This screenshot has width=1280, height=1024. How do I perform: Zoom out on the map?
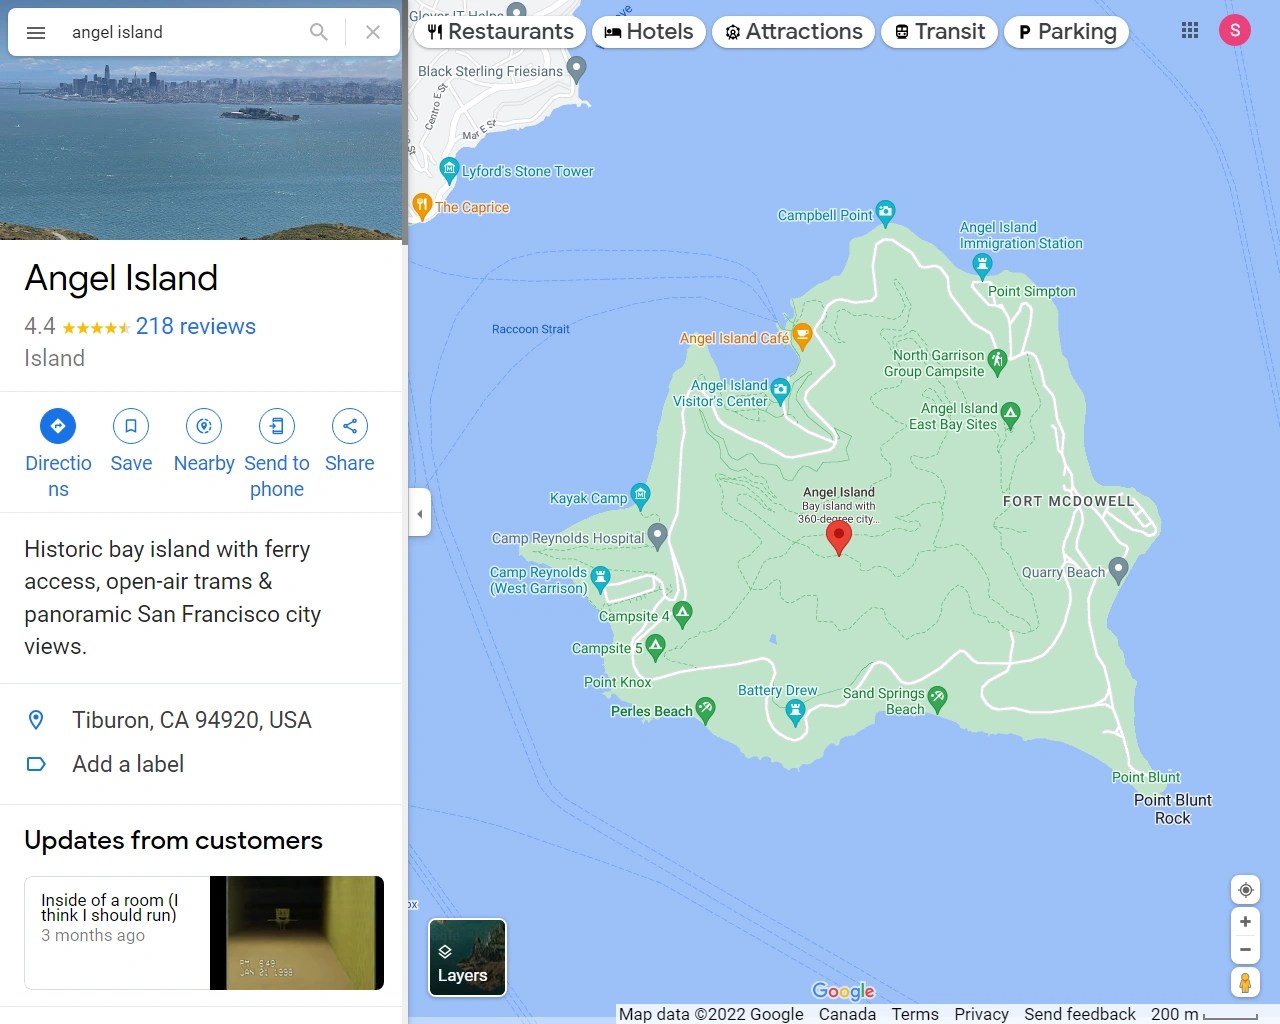[1245, 950]
